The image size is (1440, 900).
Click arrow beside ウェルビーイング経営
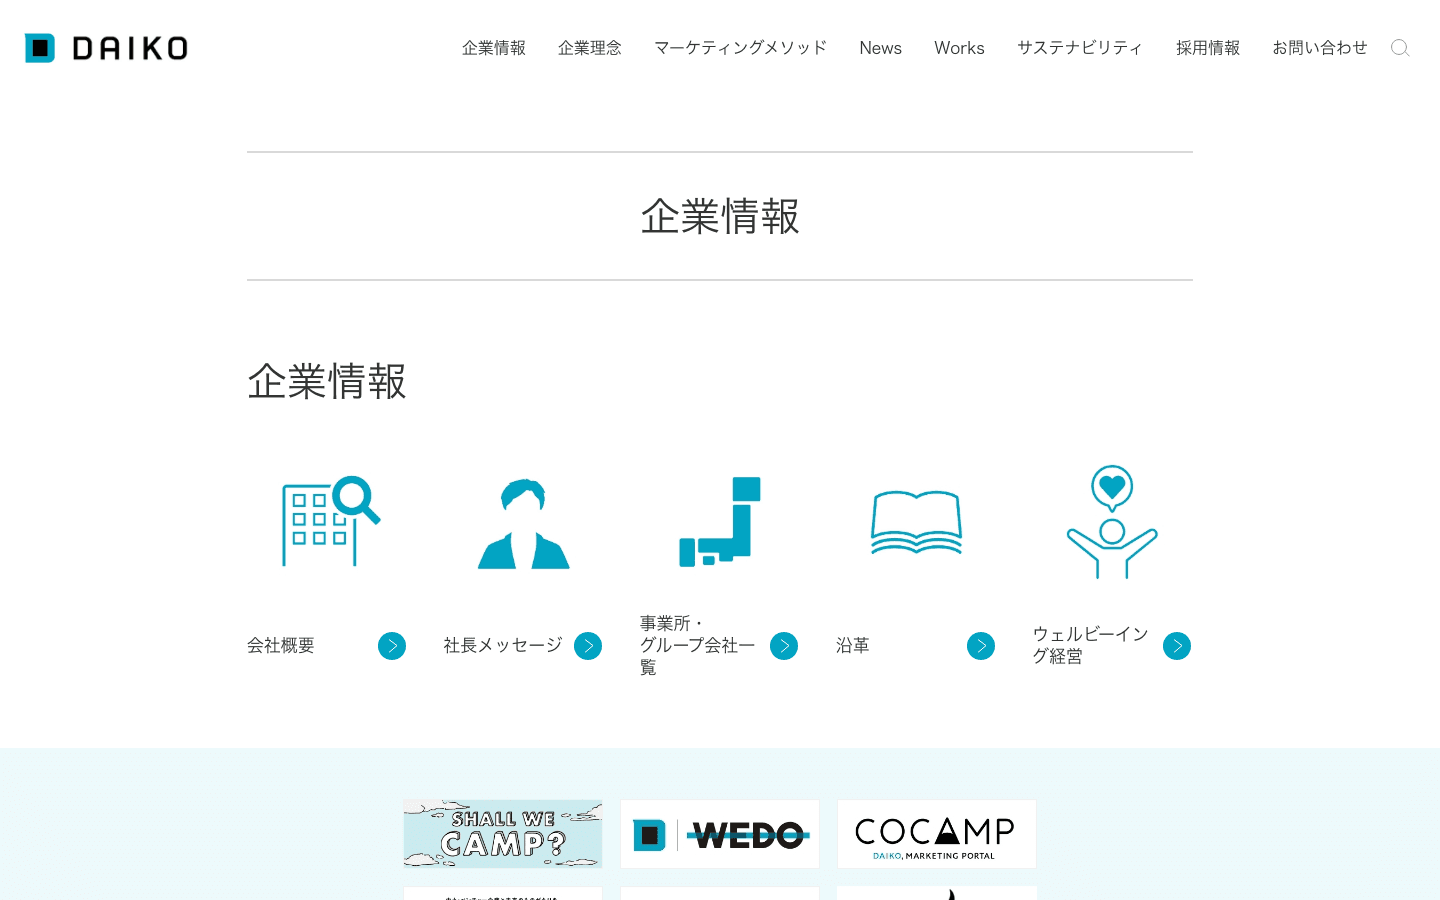1177,646
